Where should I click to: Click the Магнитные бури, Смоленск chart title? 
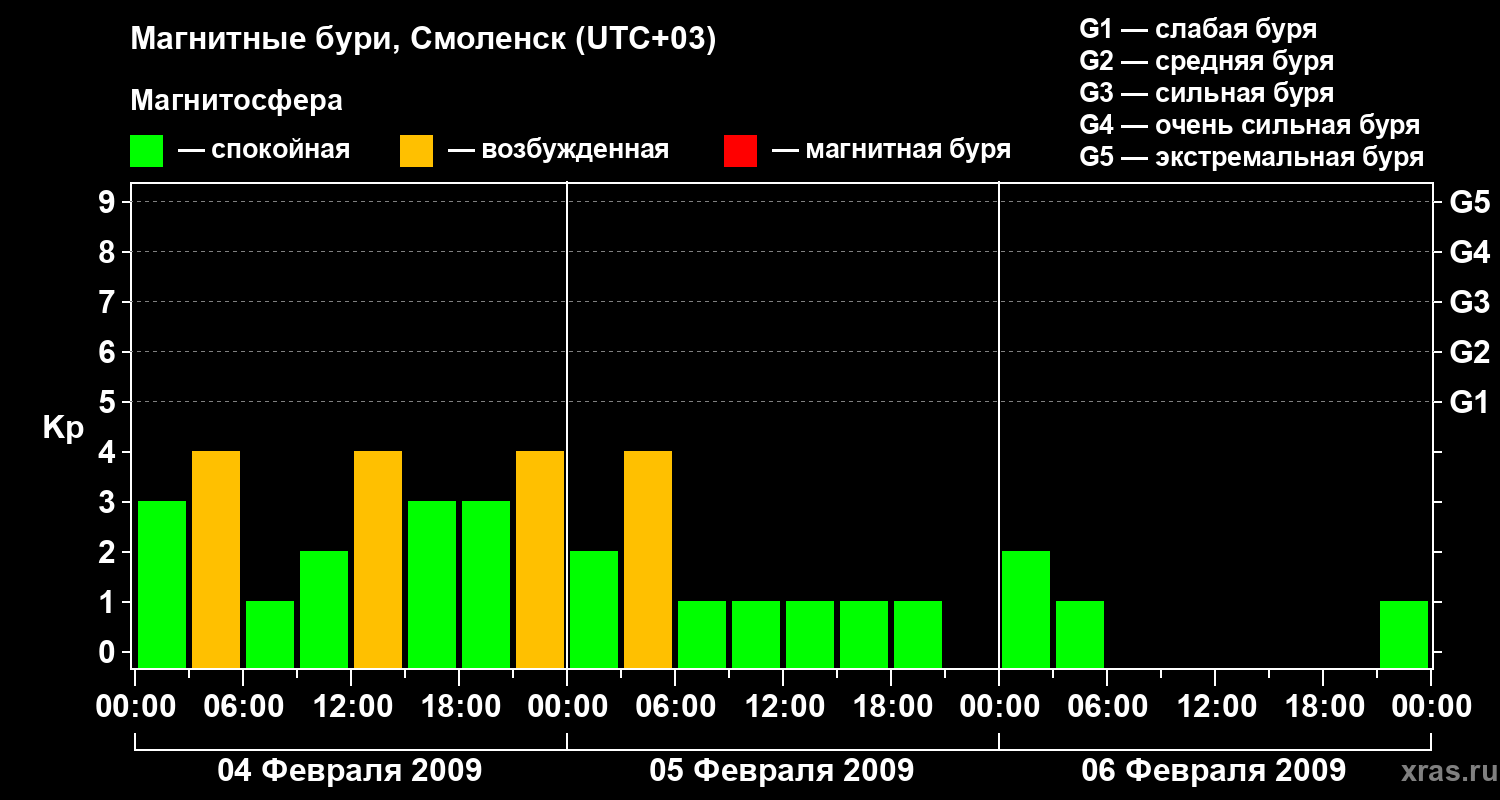pyautogui.click(x=424, y=39)
